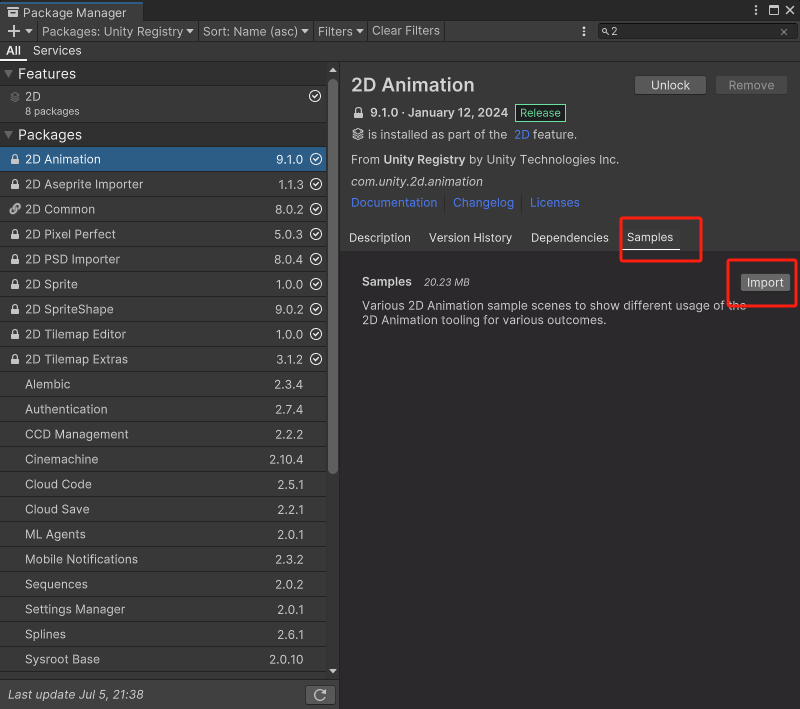Viewport: 800px width, 709px height.
Task: Collapse the Features section
Action: click(x=8, y=74)
